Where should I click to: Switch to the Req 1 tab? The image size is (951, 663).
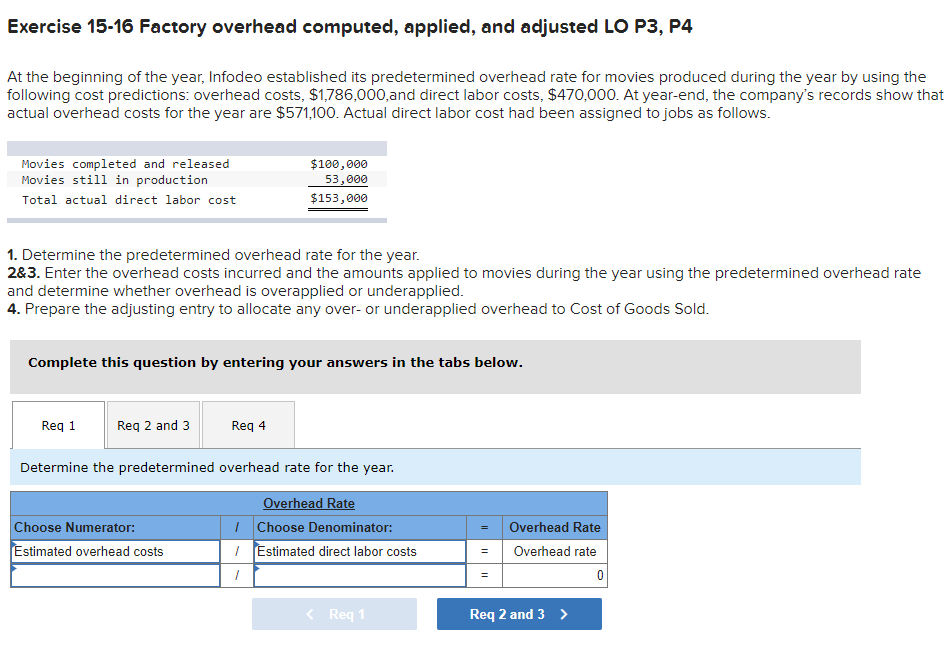click(x=57, y=424)
